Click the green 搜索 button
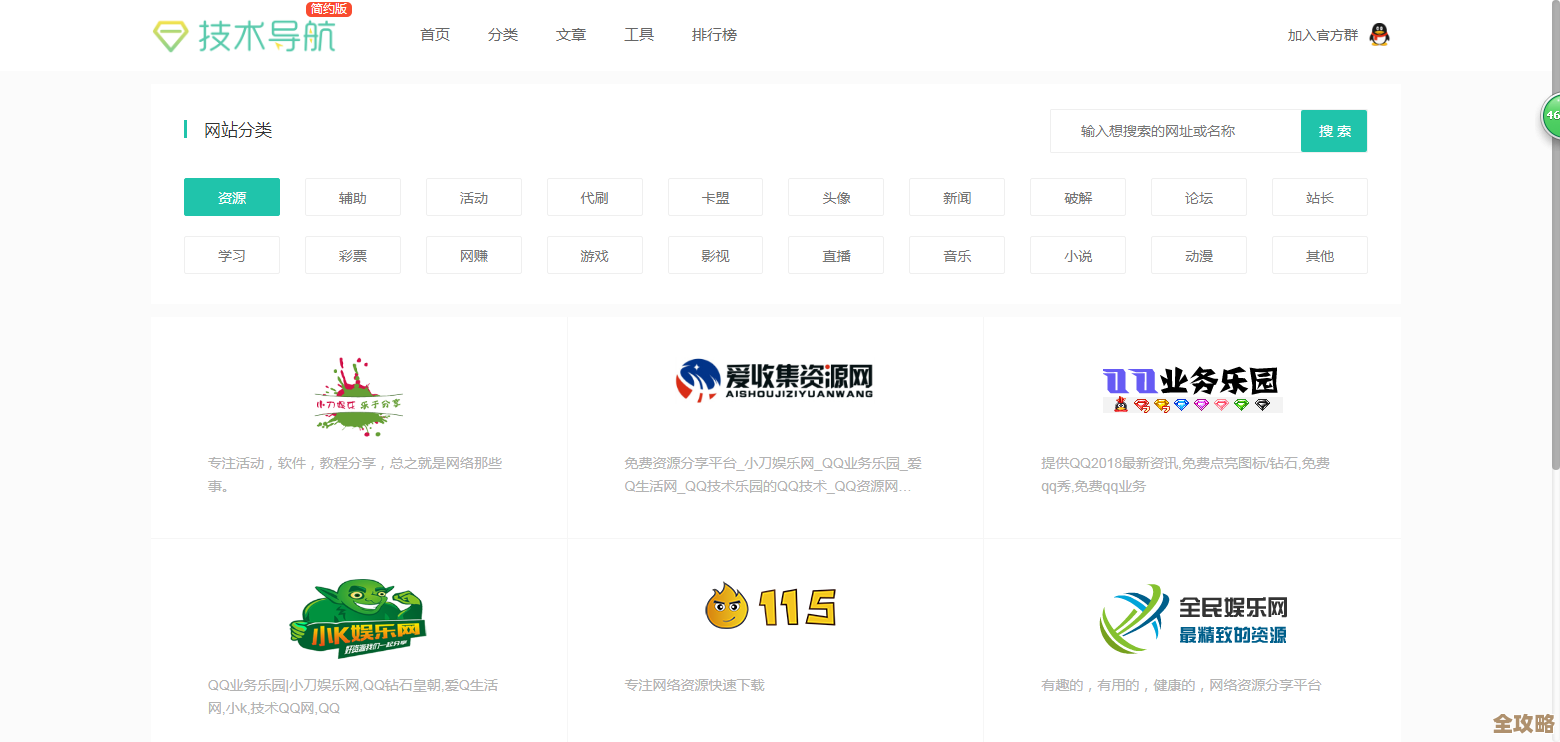 point(1333,130)
